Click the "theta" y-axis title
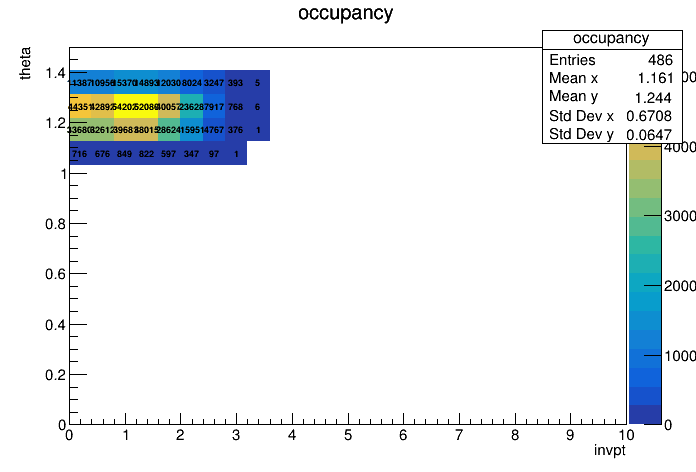 pos(25,63)
